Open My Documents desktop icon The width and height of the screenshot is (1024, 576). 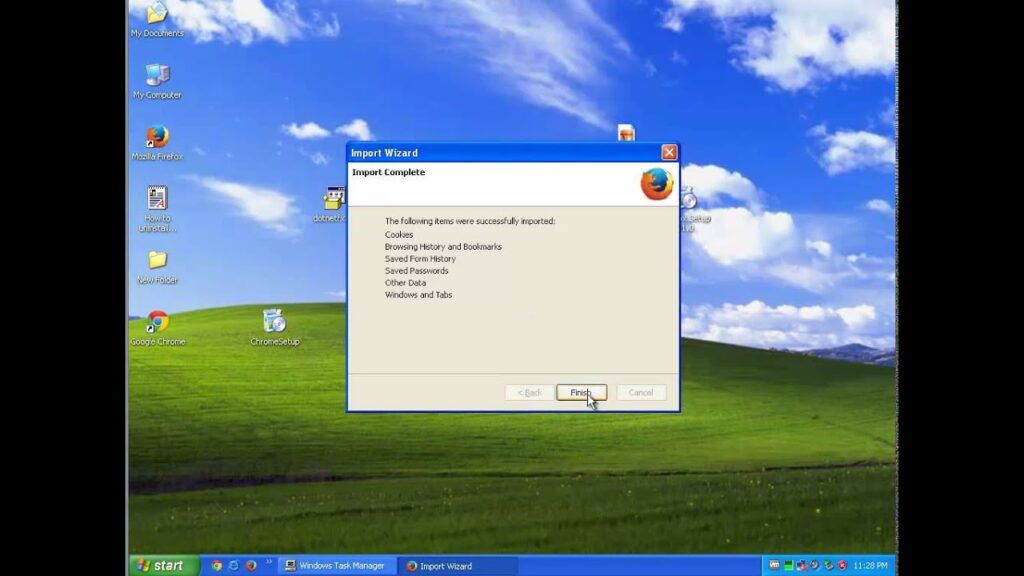pyautogui.click(x=157, y=19)
